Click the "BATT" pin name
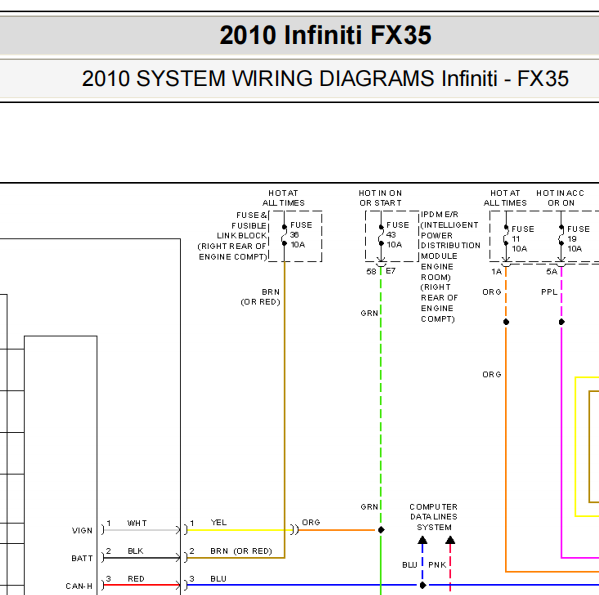Viewport: 599px width, 595px height. click(x=82, y=558)
